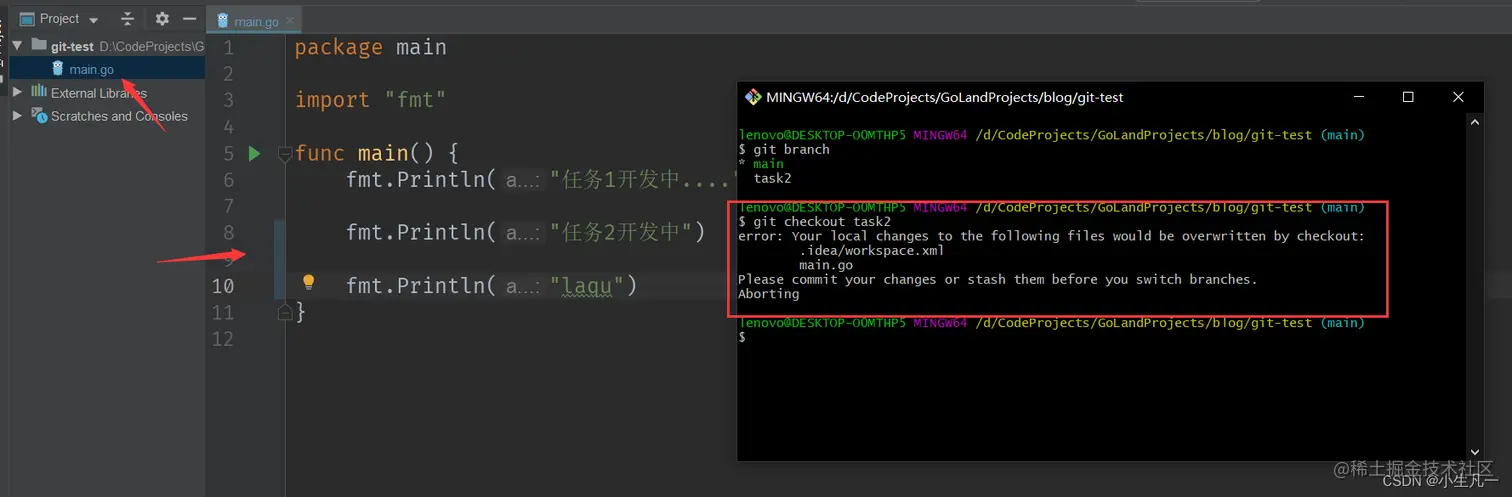Click the Scratches and Consoles icon
The width and height of the screenshot is (1512, 497).
pos(39,116)
